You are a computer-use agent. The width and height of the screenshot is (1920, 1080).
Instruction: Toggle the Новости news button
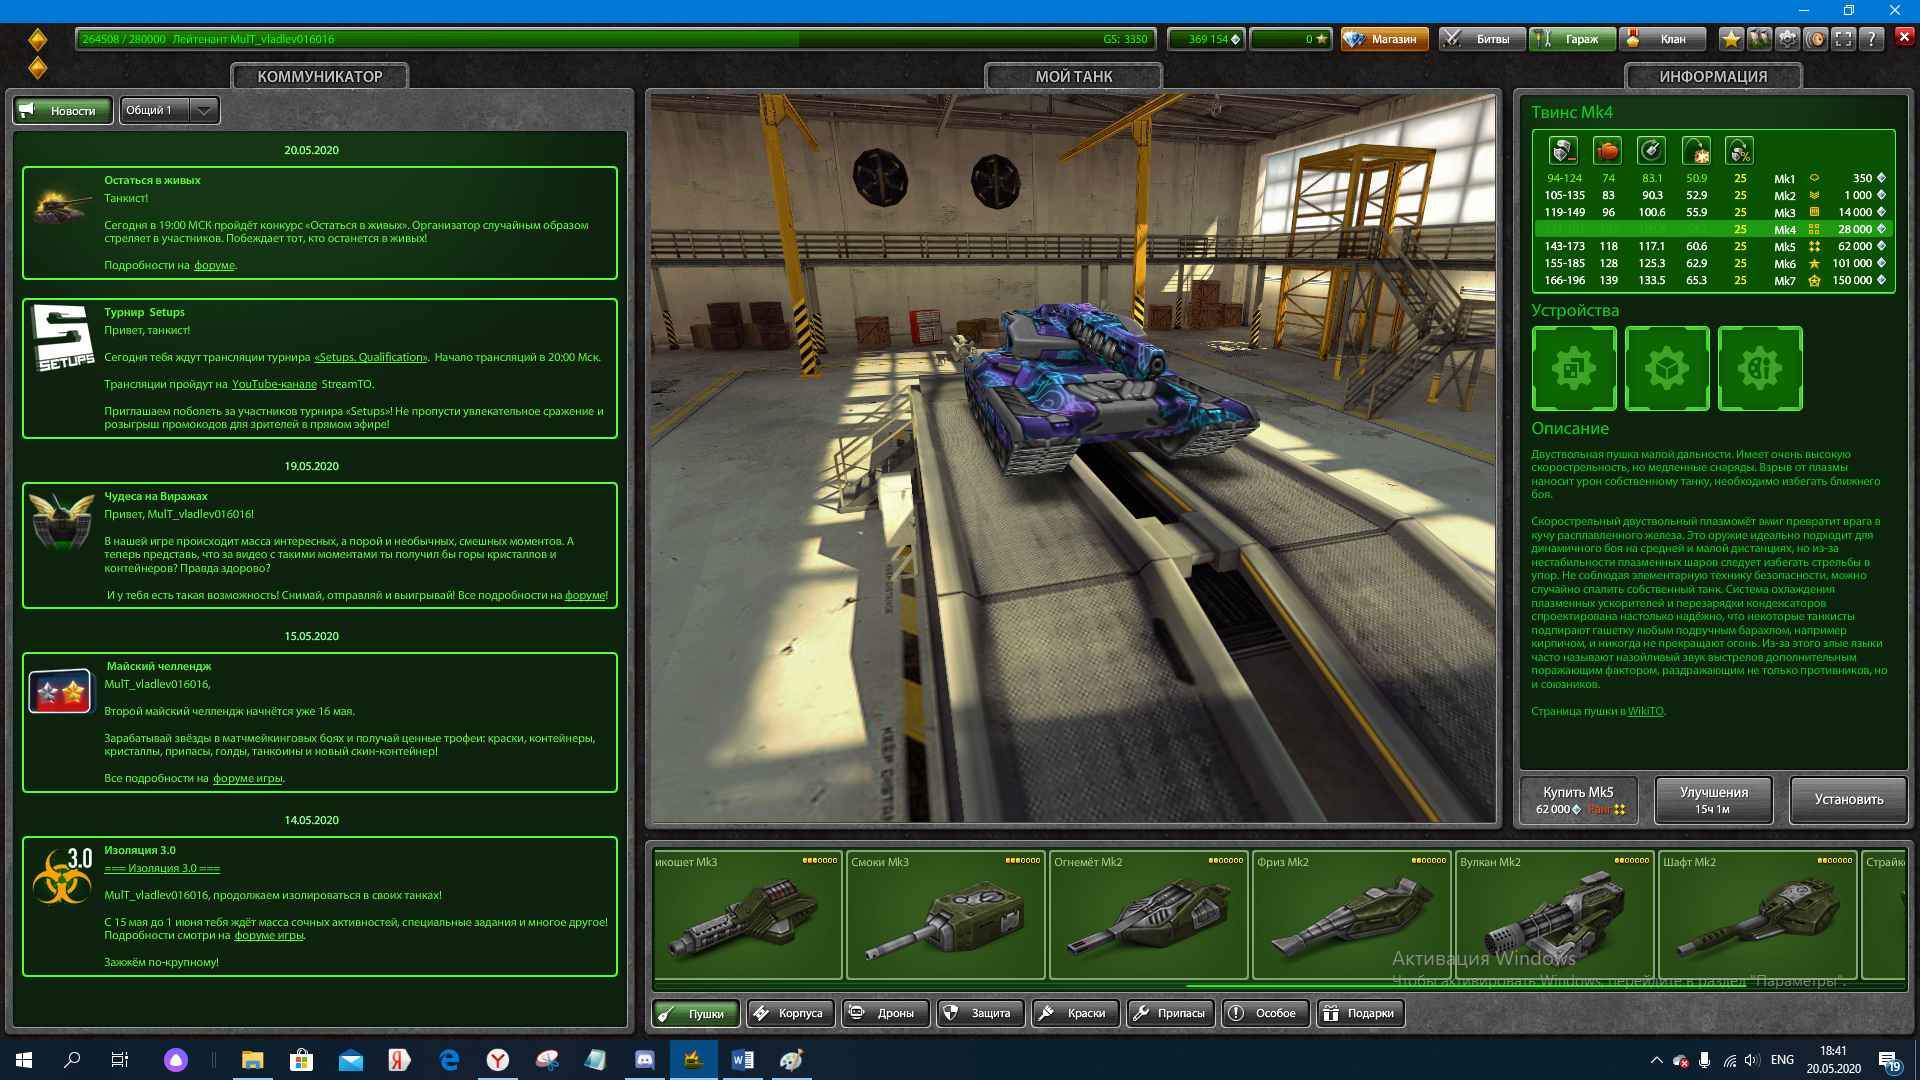click(x=62, y=110)
